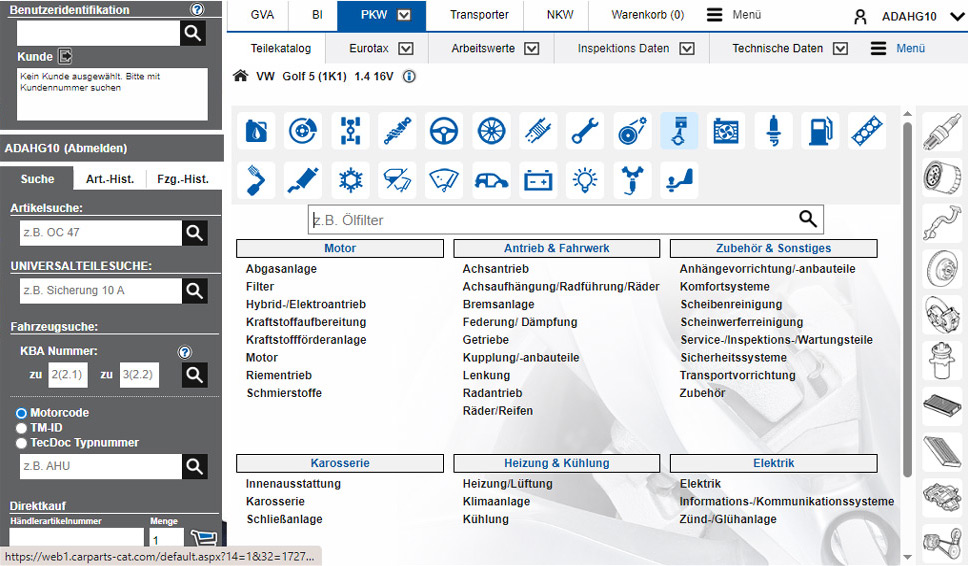Open Warenkorb (0) shopping cart
This screenshot has width=968, height=566.
(648, 15)
